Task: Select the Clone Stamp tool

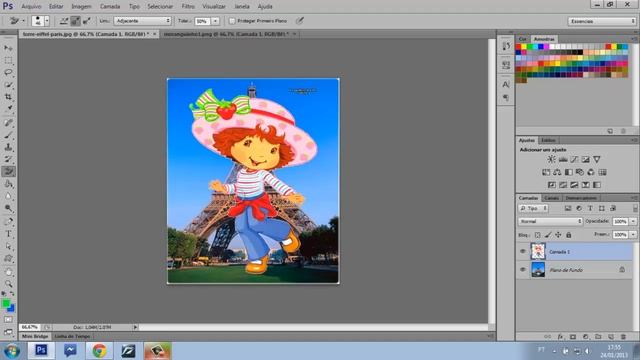Action: pyautogui.click(x=8, y=147)
